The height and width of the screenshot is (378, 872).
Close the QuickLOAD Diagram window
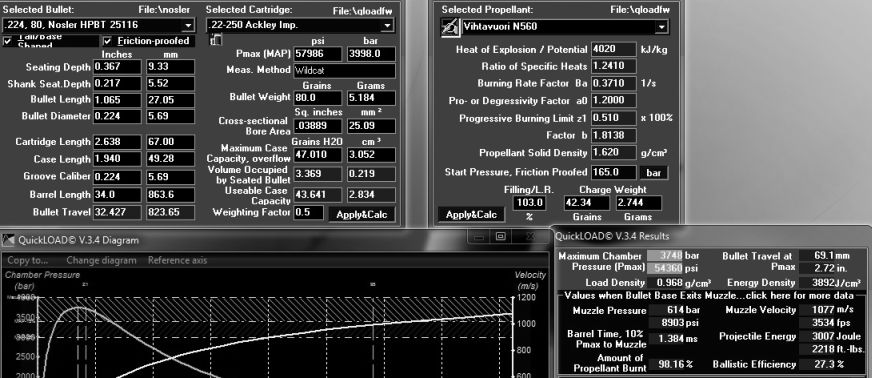click(532, 236)
